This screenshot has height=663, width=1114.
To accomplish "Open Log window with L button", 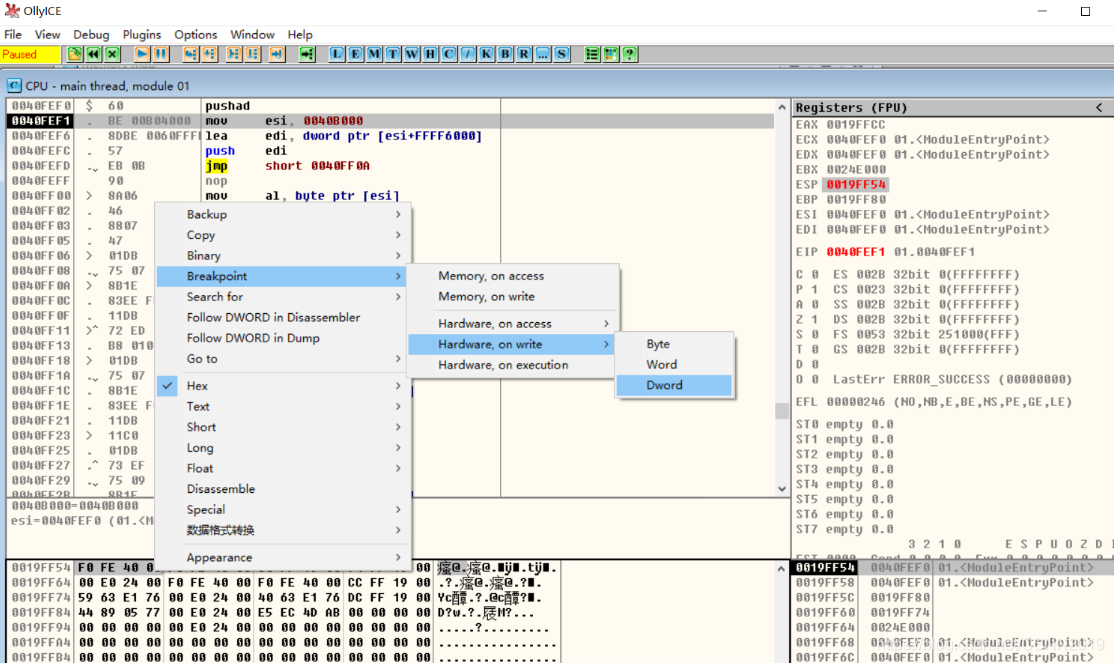I will click(337, 54).
